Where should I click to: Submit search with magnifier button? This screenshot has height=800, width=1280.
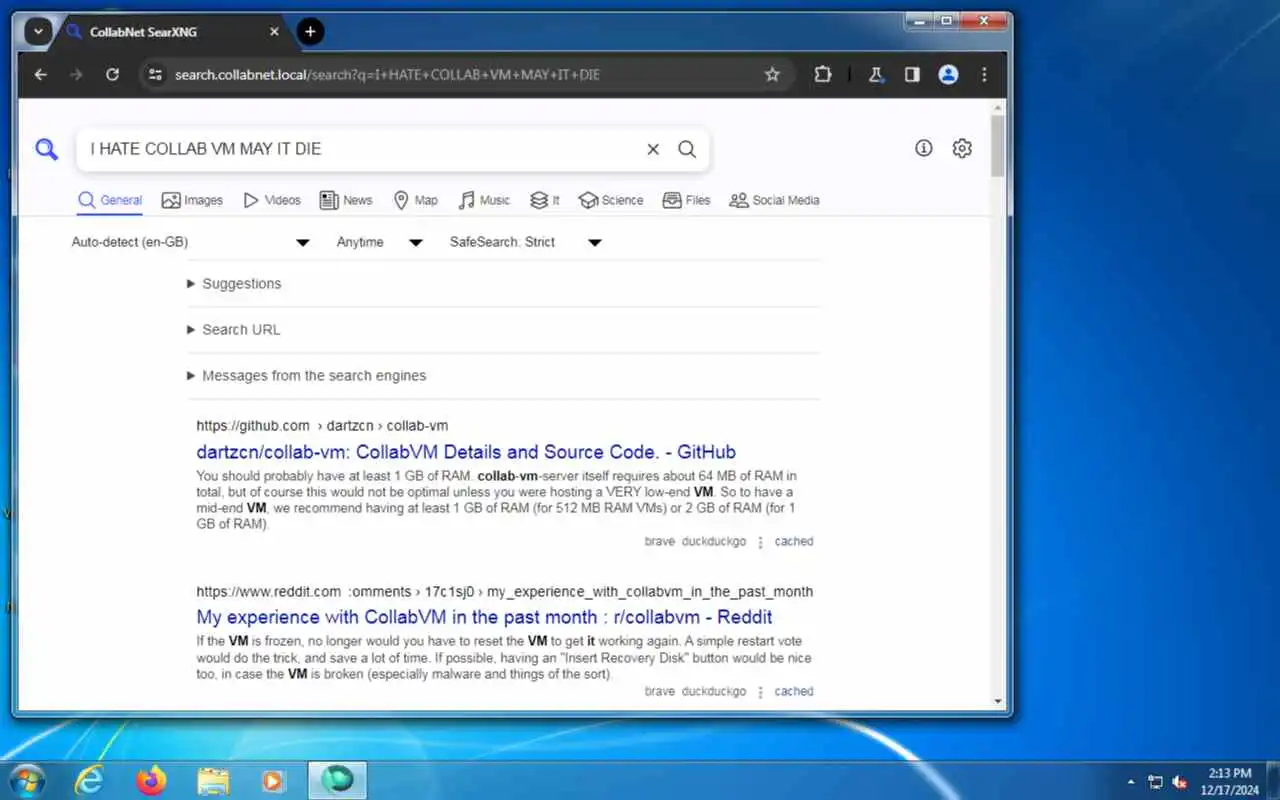[x=687, y=149]
